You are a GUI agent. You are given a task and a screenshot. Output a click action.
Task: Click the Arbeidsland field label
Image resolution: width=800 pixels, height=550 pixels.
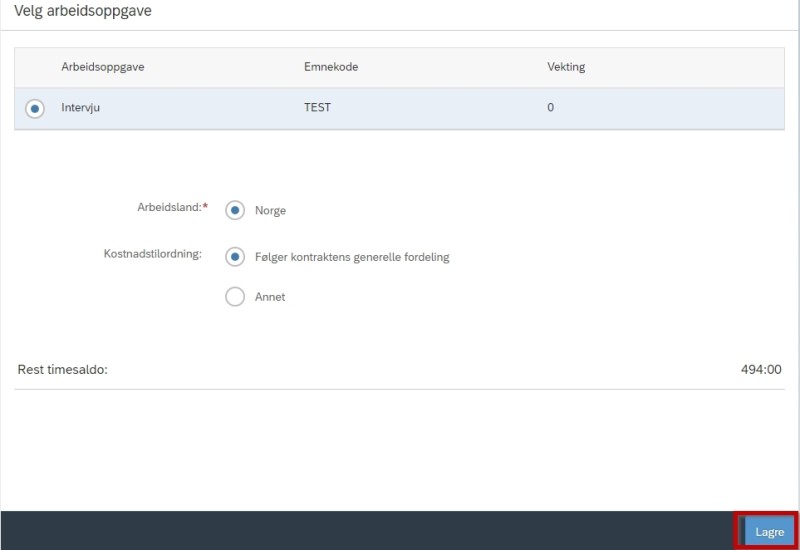pos(172,207)
